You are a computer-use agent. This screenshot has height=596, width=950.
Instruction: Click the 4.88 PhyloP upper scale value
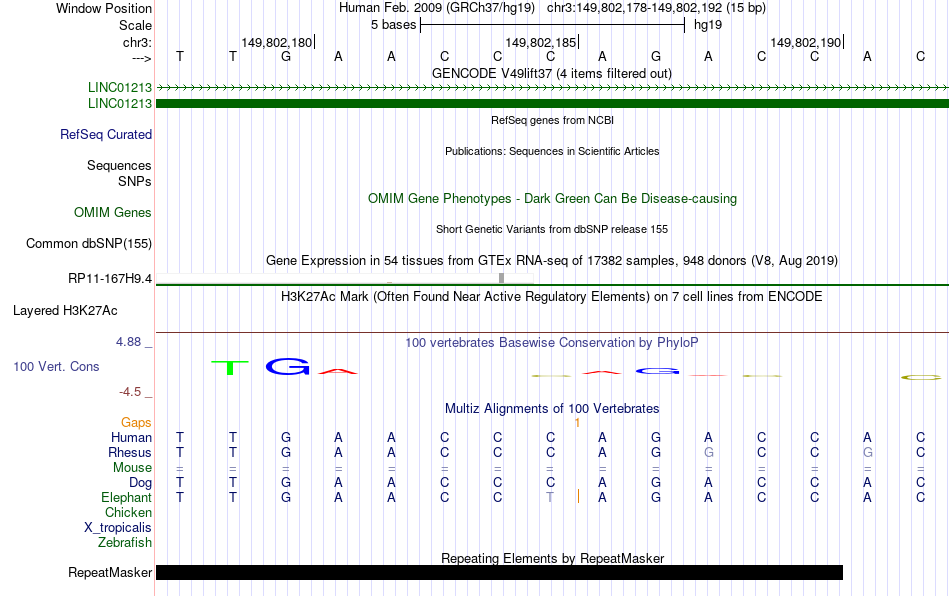click(128, 342)
